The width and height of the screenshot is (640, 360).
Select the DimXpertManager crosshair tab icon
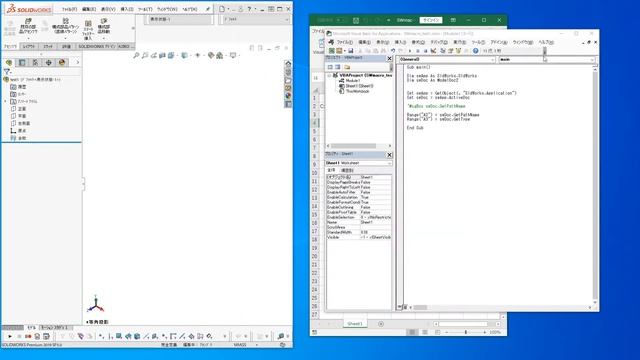point(49,62)
